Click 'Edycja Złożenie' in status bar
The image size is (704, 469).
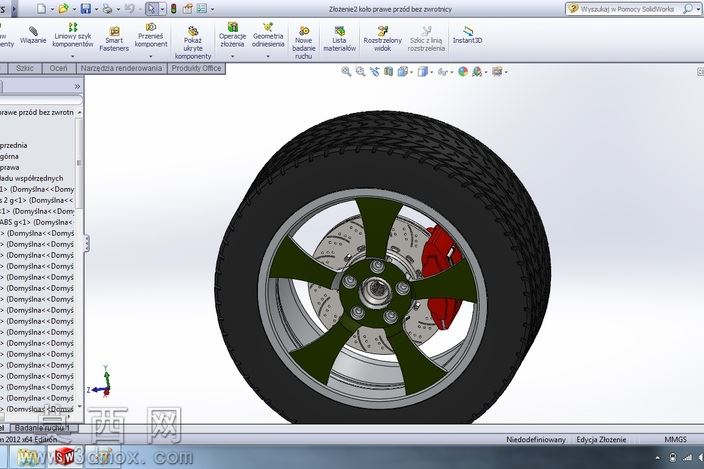[x=601, y=439]
